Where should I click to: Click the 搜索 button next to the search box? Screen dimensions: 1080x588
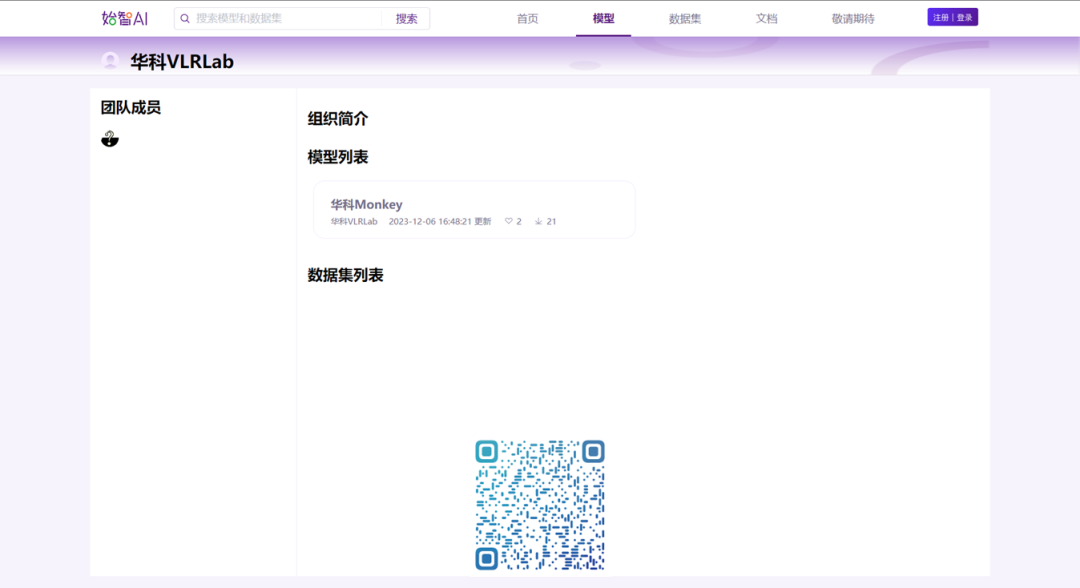click(x=404, y=17)
